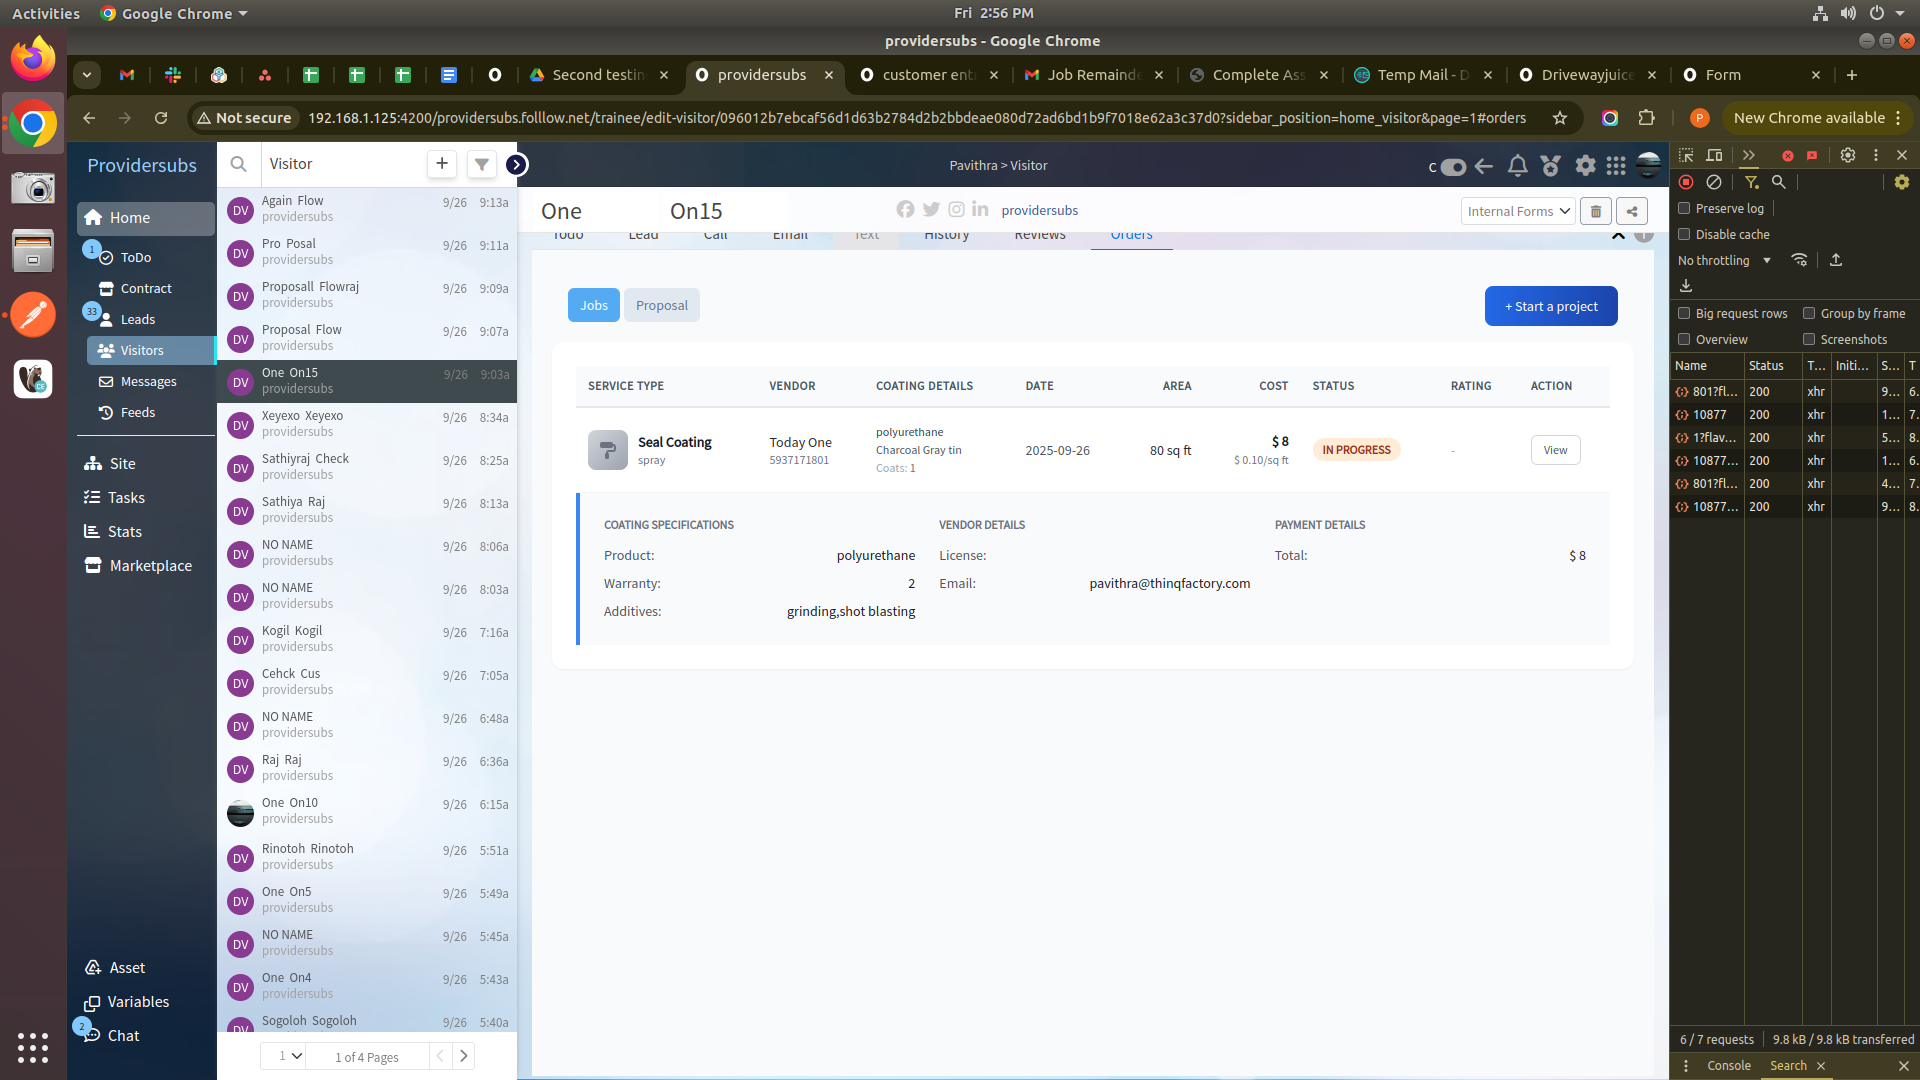The image size is (1920, 1080).
Task: Click the Start a project button
Action: [x=1550, y=306]
